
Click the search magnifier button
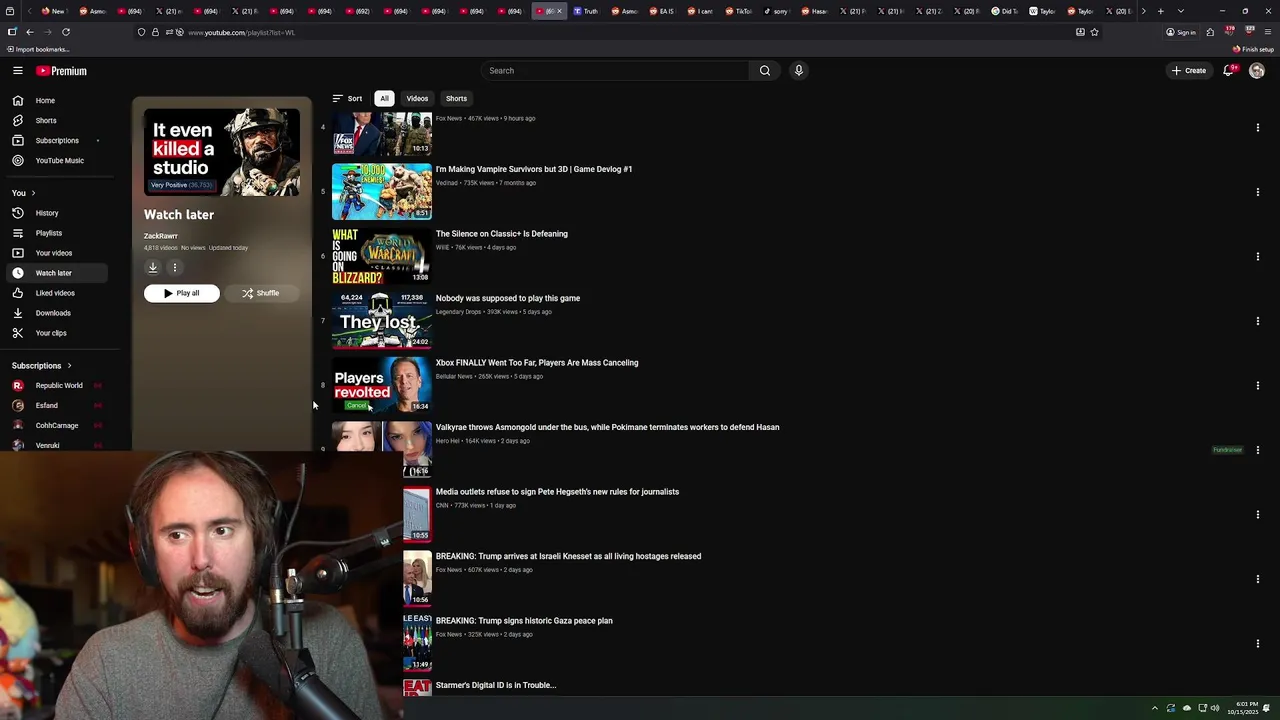(x=765, y=70)
